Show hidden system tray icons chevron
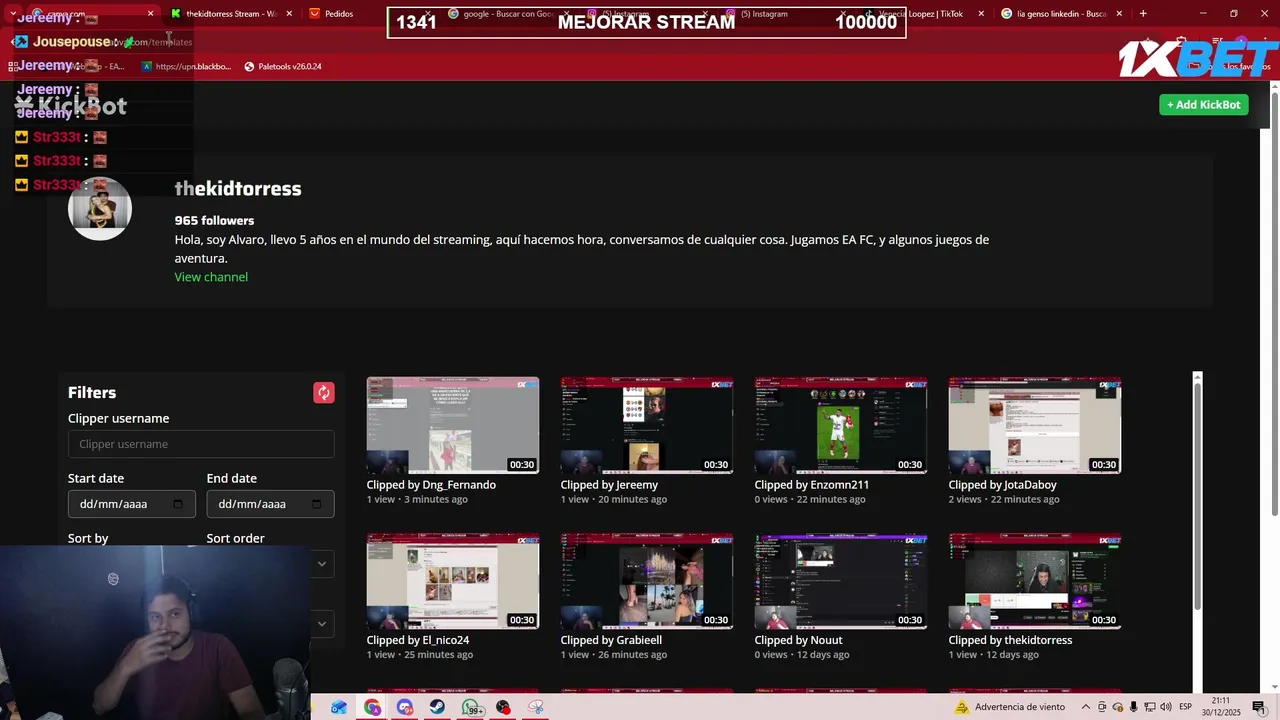The image size is (1280, 720). click(x=1086, y=707)
